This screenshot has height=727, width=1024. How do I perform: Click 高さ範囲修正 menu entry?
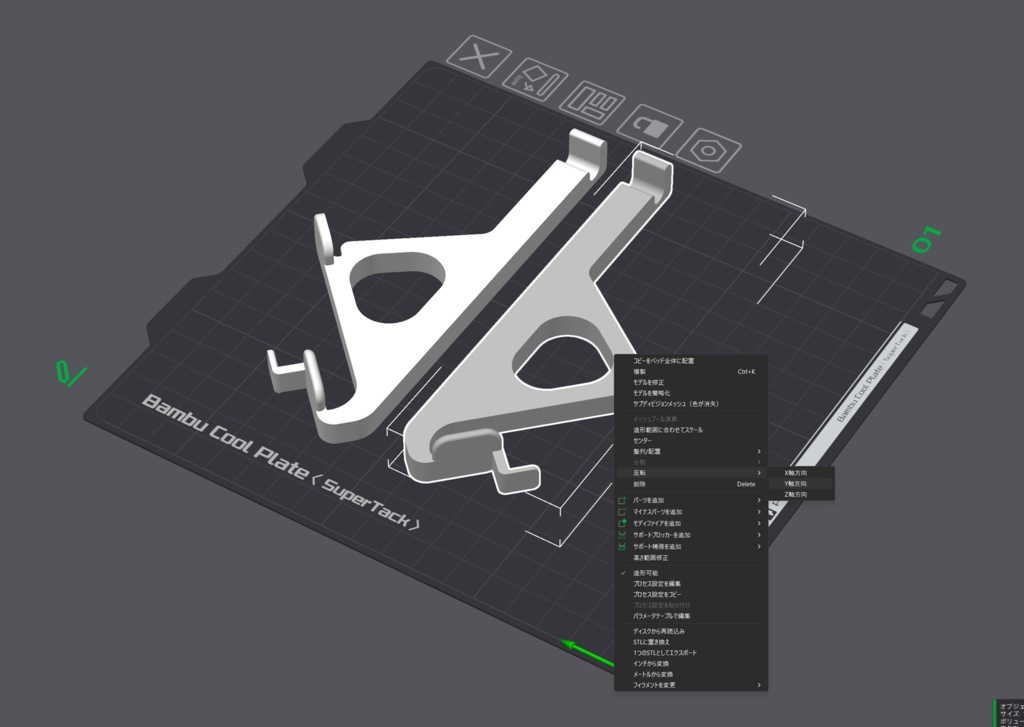pyautogui.click(x=691, y=558)
